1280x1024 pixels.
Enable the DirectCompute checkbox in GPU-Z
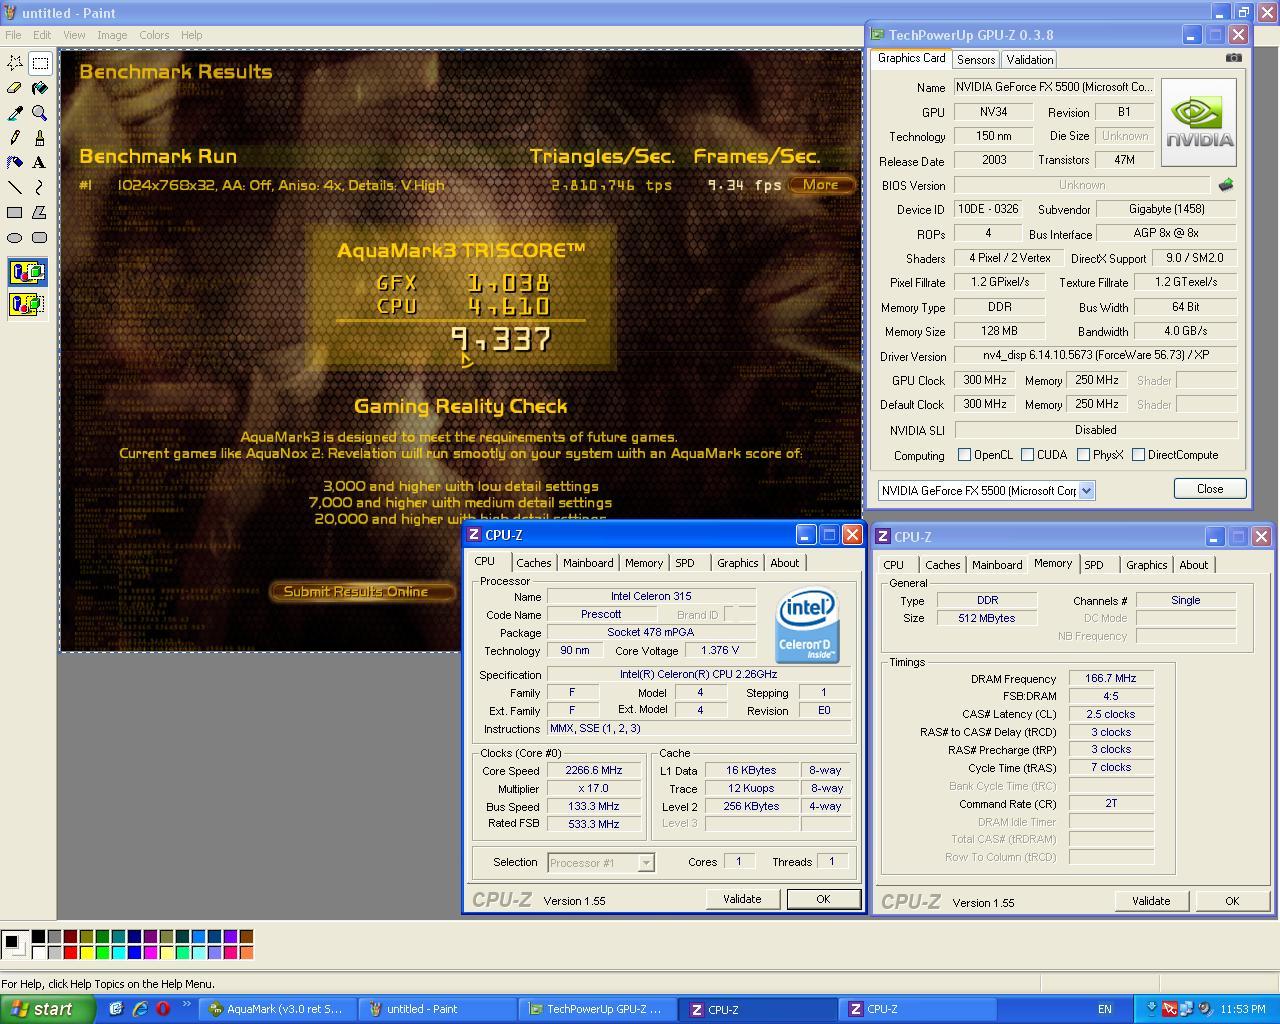coord(1138,455)
